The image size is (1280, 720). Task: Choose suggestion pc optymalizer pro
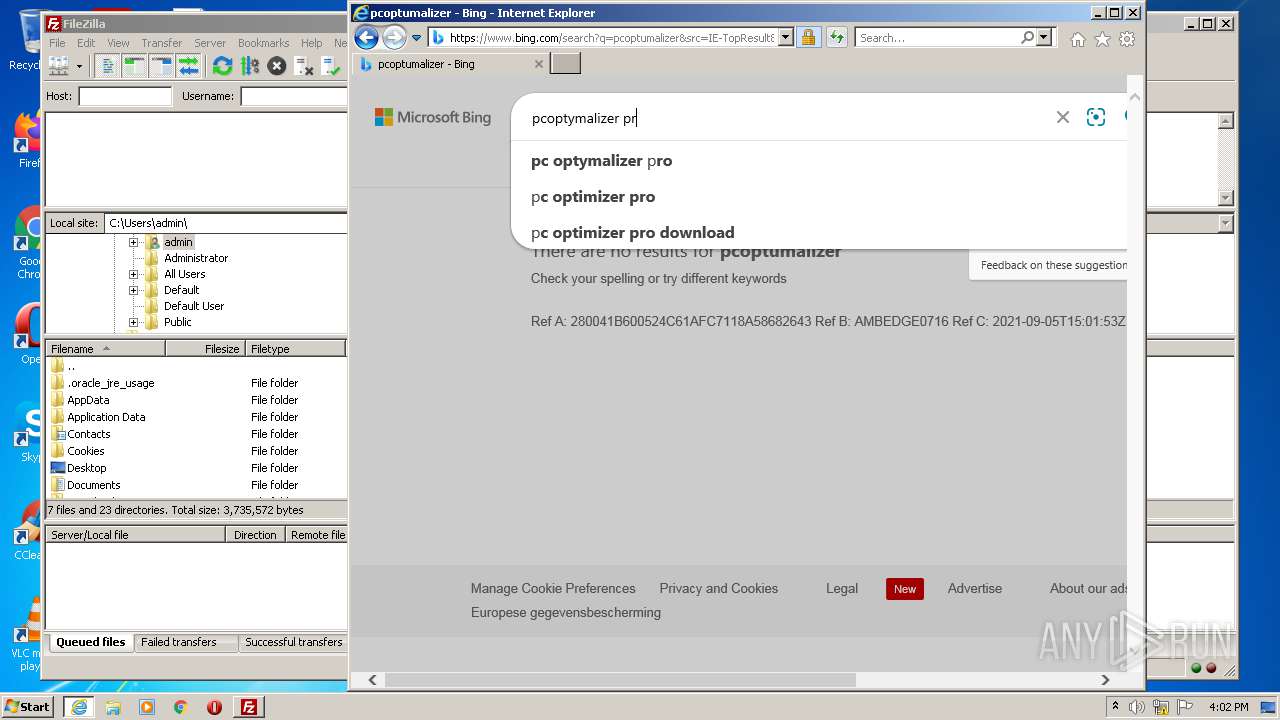(601, 161)
